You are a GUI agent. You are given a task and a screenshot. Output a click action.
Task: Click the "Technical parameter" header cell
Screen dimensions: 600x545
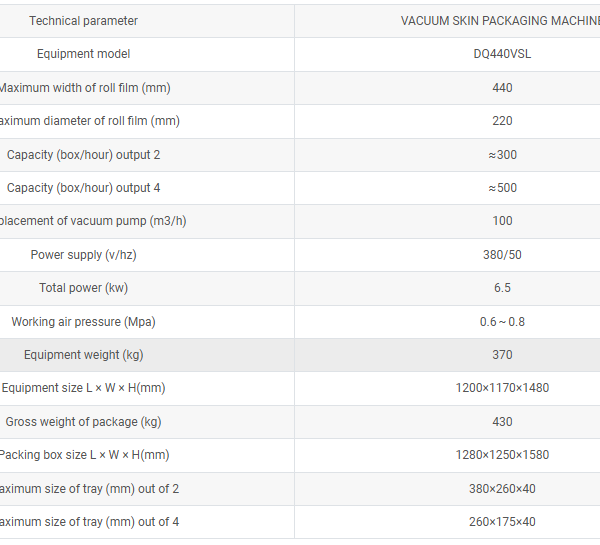point(84,21)
